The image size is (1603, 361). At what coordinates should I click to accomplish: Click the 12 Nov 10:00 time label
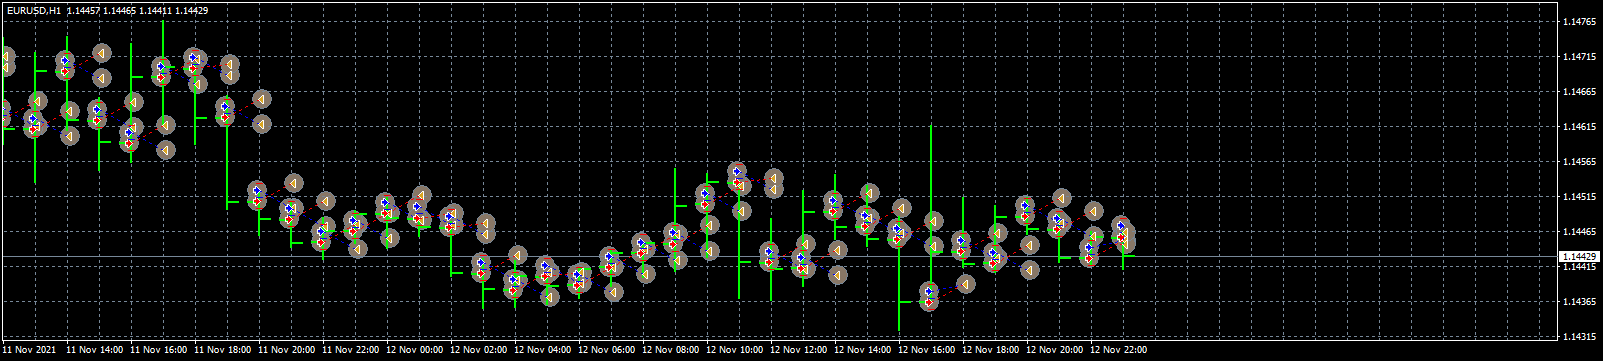click(735, 351)
